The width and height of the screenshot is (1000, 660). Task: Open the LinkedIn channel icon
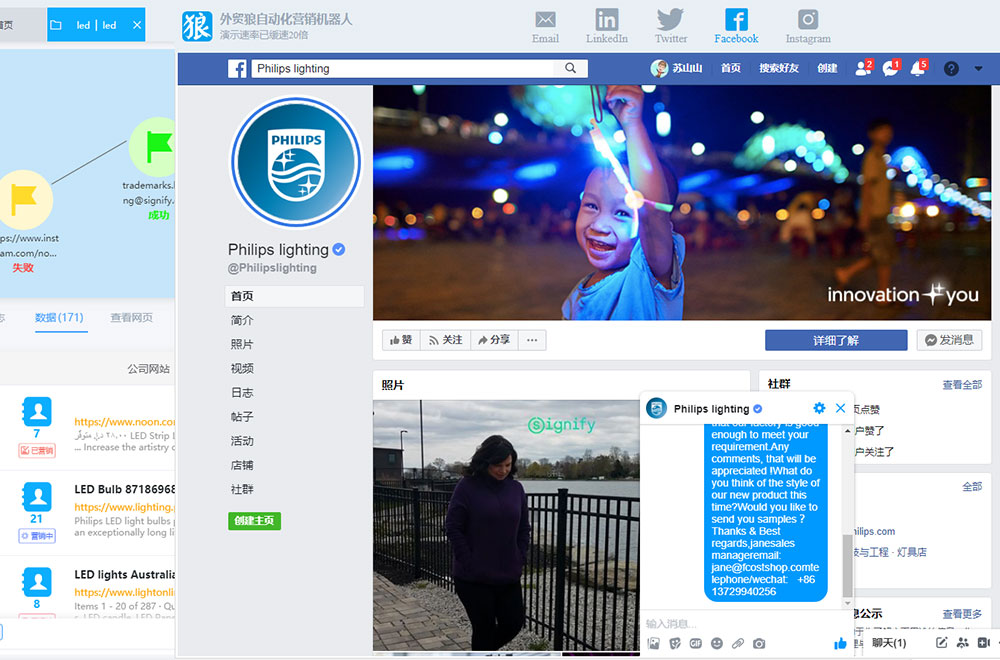point(607,26)
